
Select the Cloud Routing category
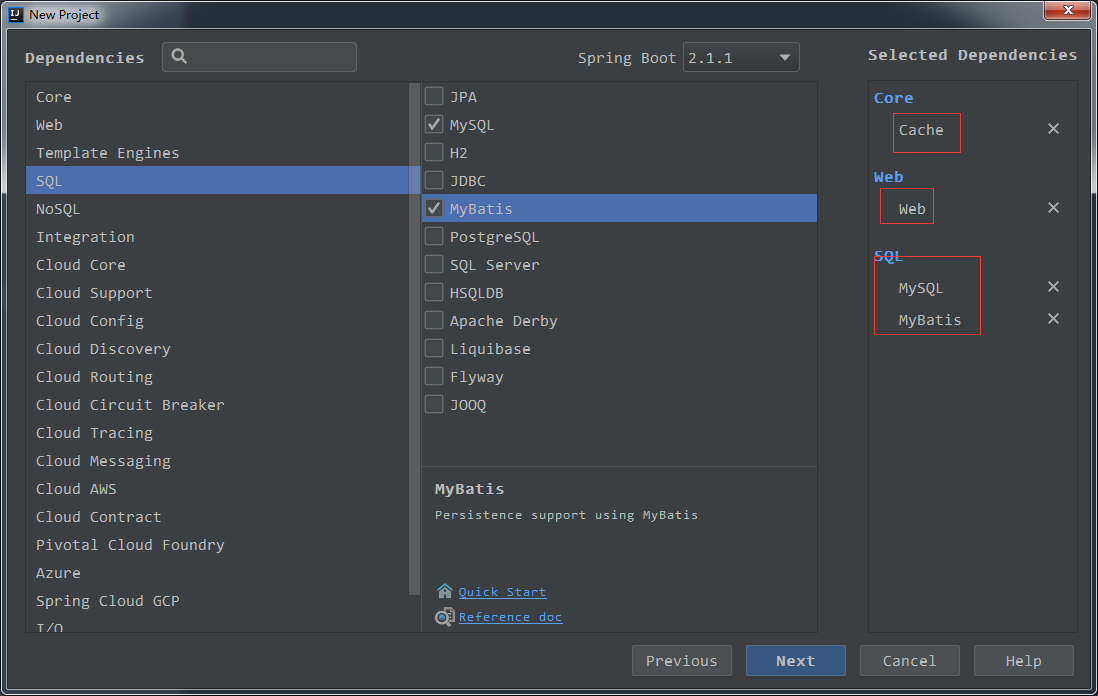point(217,377)
